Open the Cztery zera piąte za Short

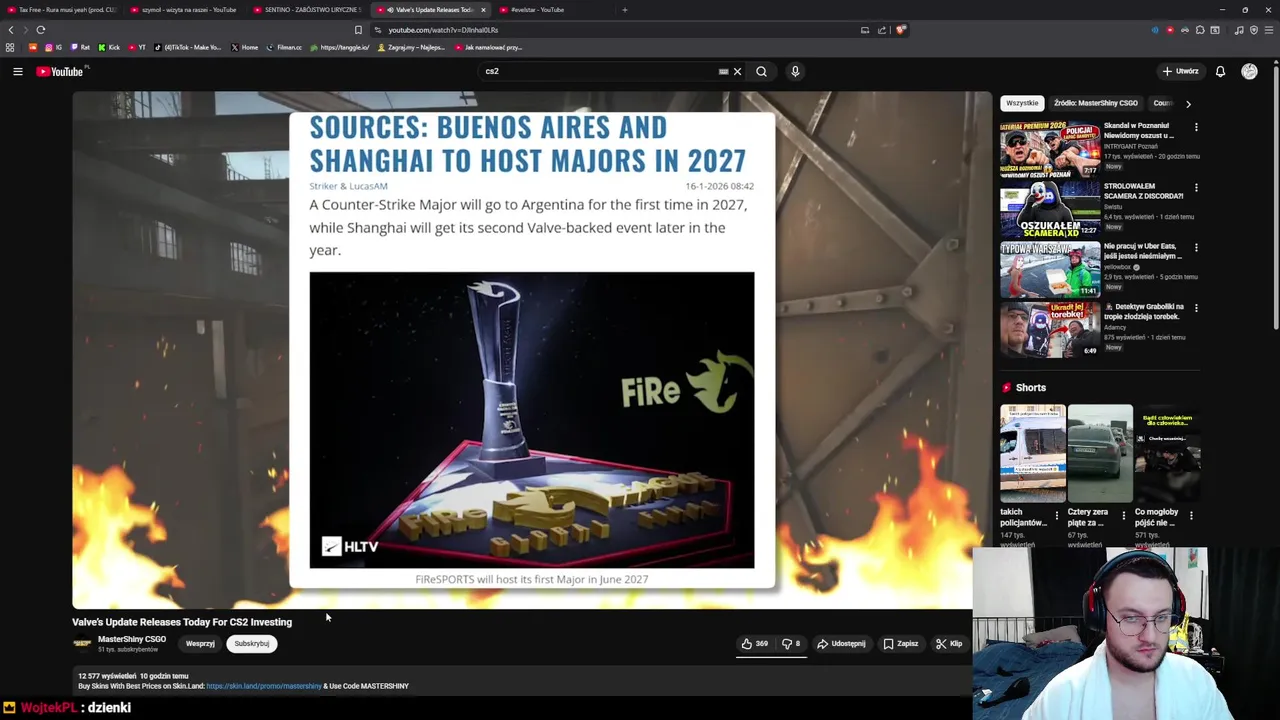click(1099, 453)
